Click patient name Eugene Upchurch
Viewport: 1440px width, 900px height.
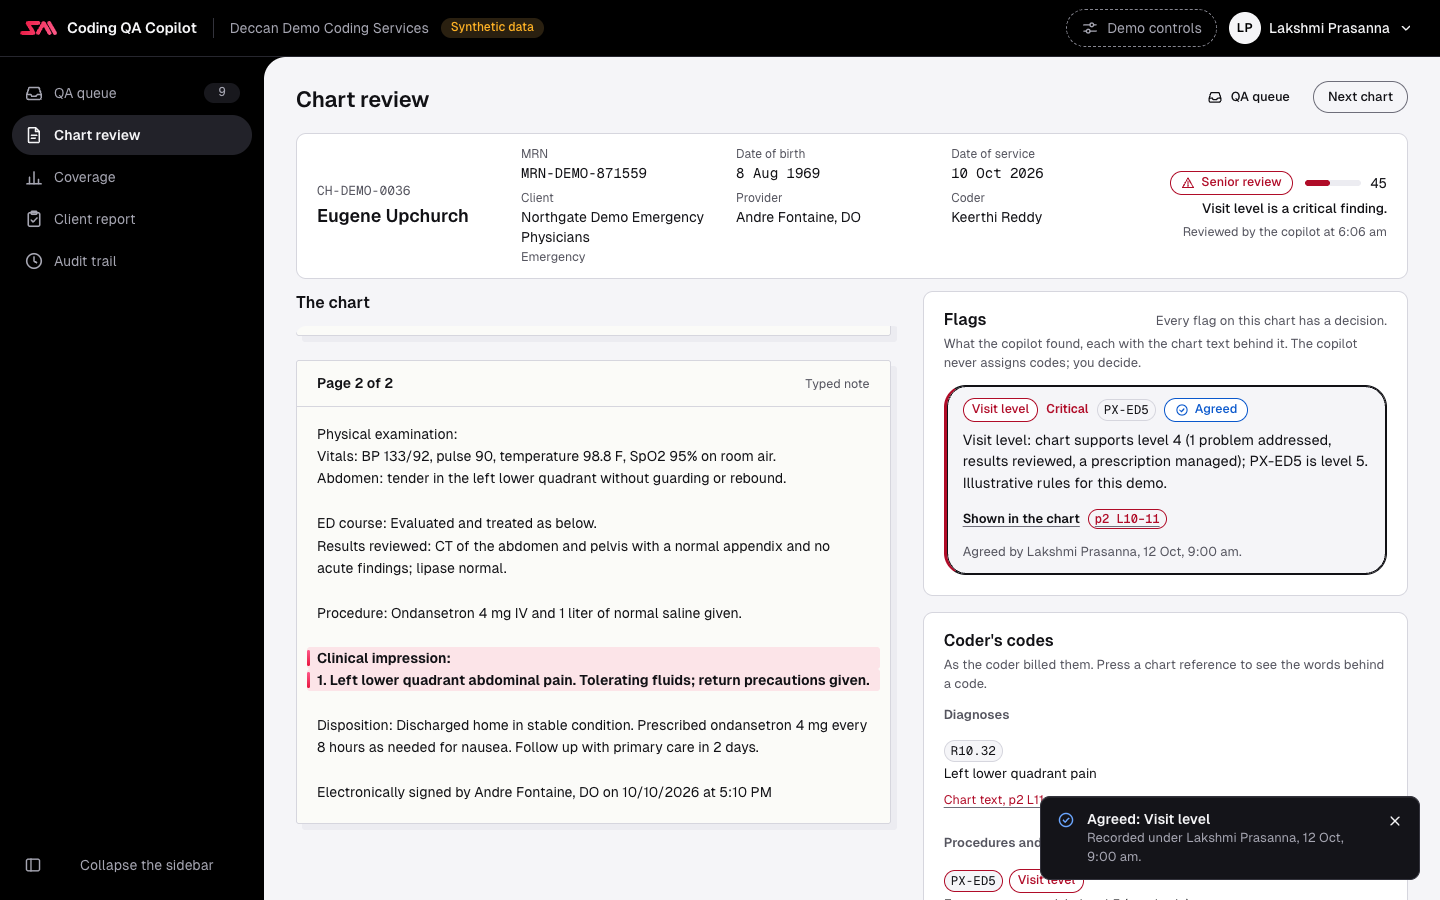coord(393,216)
